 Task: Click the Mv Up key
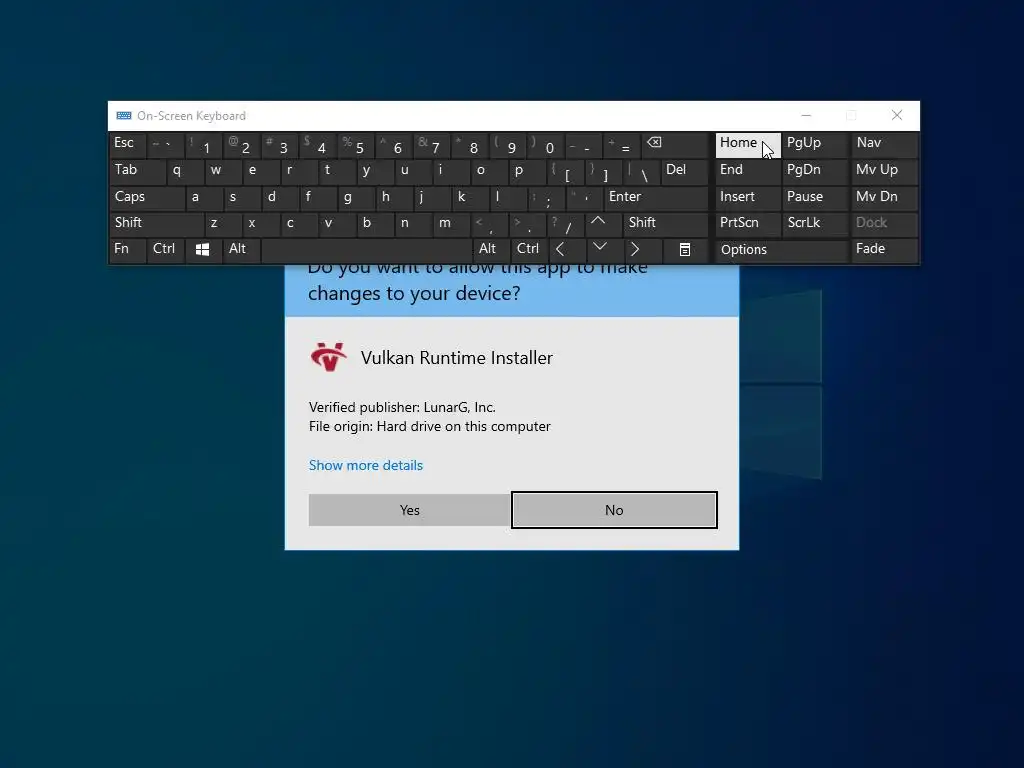point(885,170)
